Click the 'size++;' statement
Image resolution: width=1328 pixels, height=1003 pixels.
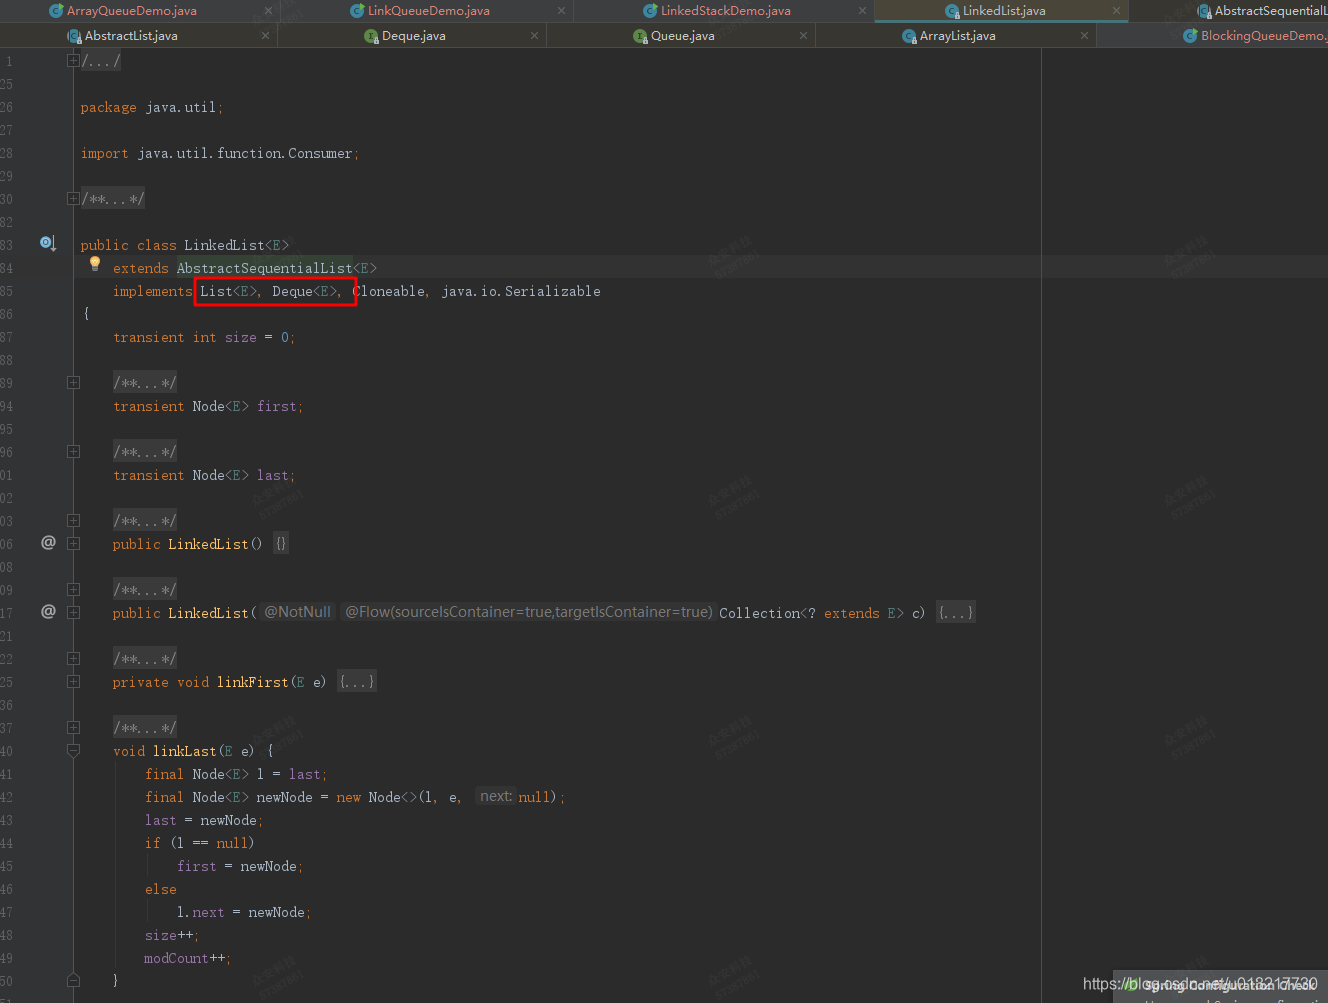(172, 935)
